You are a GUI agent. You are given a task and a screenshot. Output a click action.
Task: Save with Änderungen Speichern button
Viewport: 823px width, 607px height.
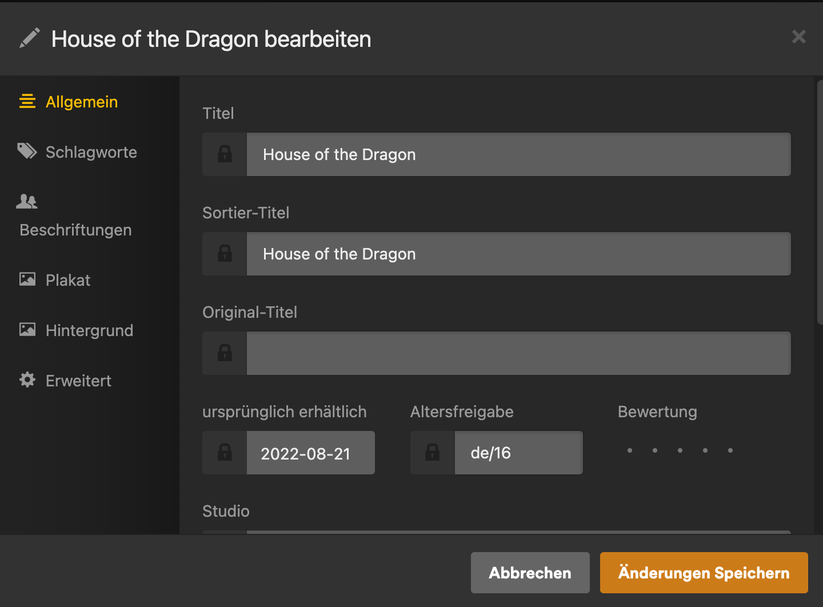pos(703,573)
